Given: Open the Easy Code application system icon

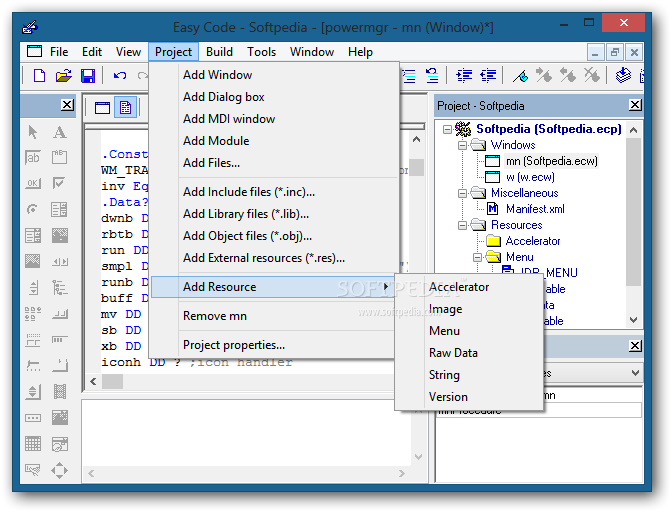Looking at the screenshot, I should [30, 27].
